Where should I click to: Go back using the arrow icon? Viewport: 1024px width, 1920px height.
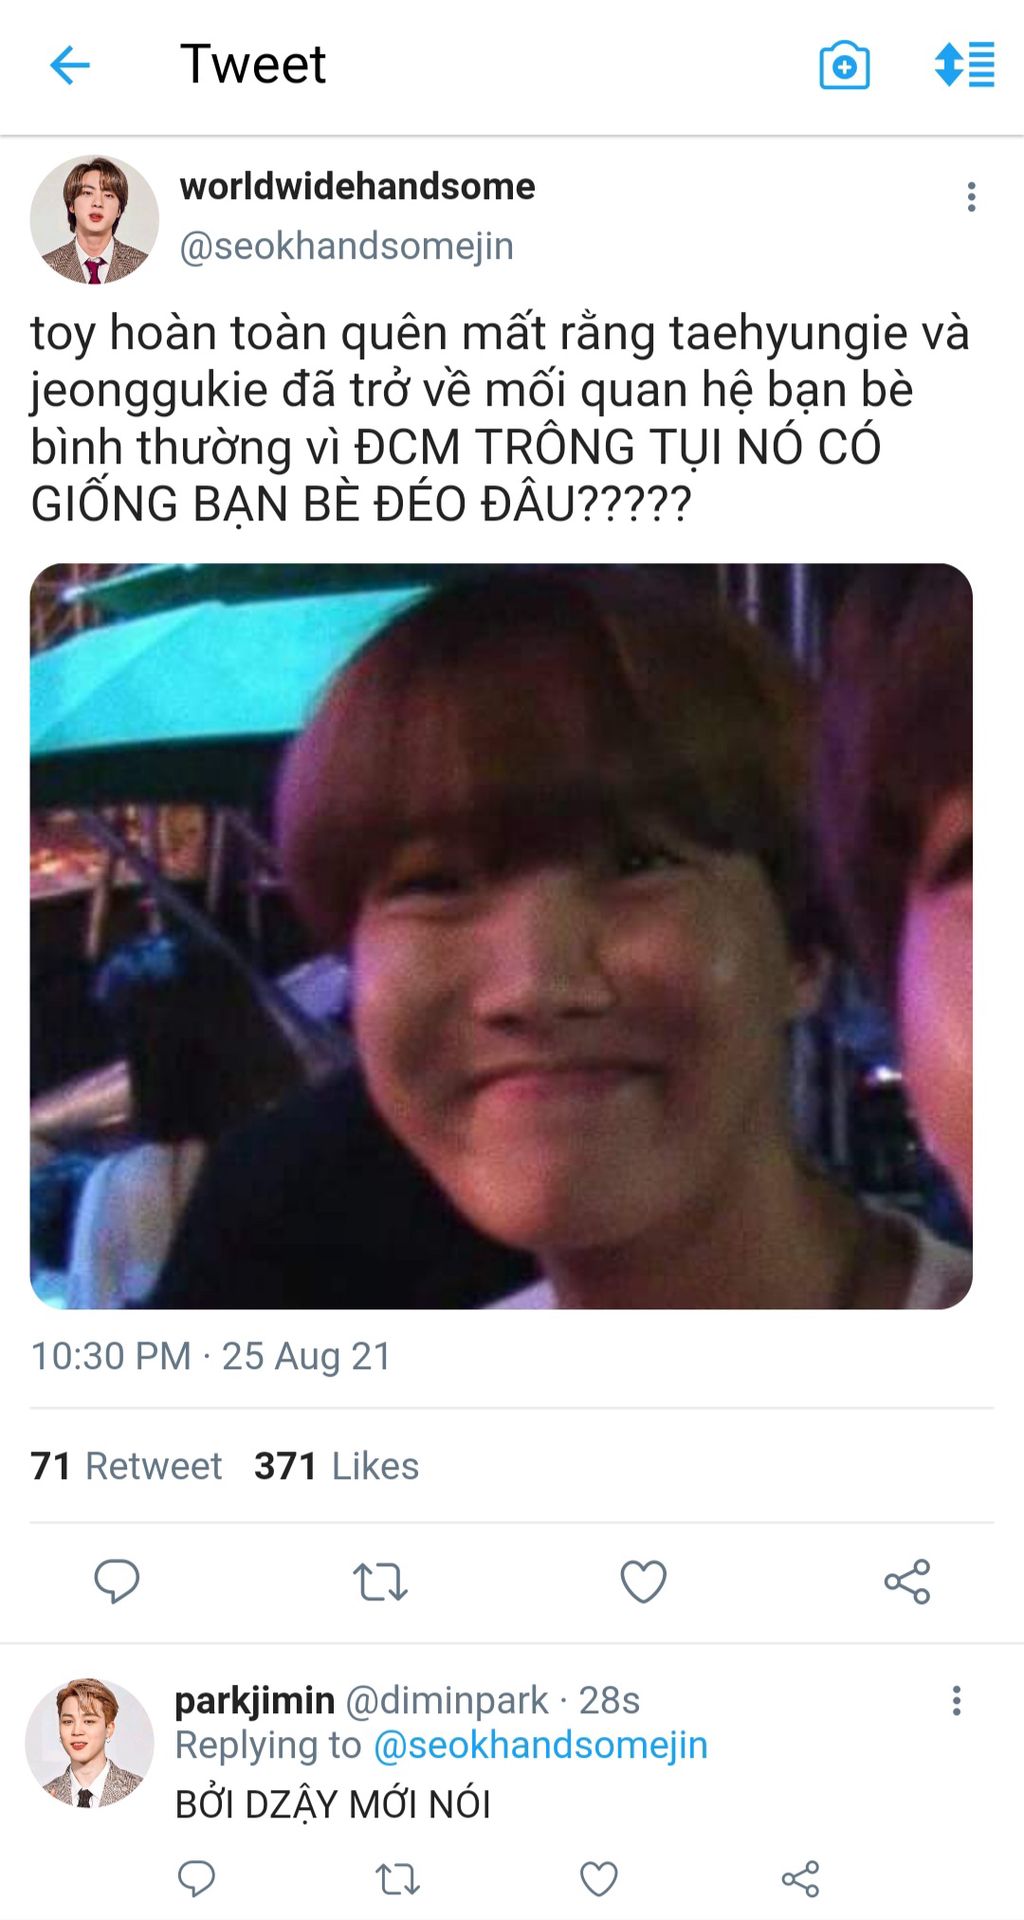coord(70,66)
